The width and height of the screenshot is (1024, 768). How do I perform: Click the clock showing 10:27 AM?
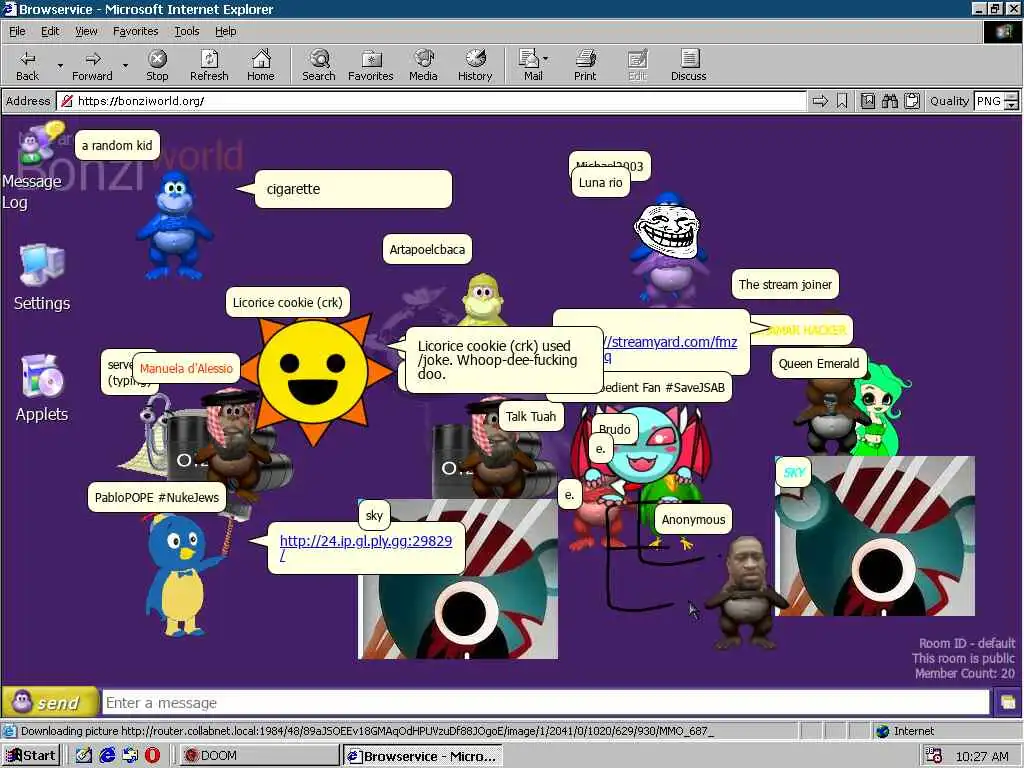pyautogui.click(x=982, y=756)
